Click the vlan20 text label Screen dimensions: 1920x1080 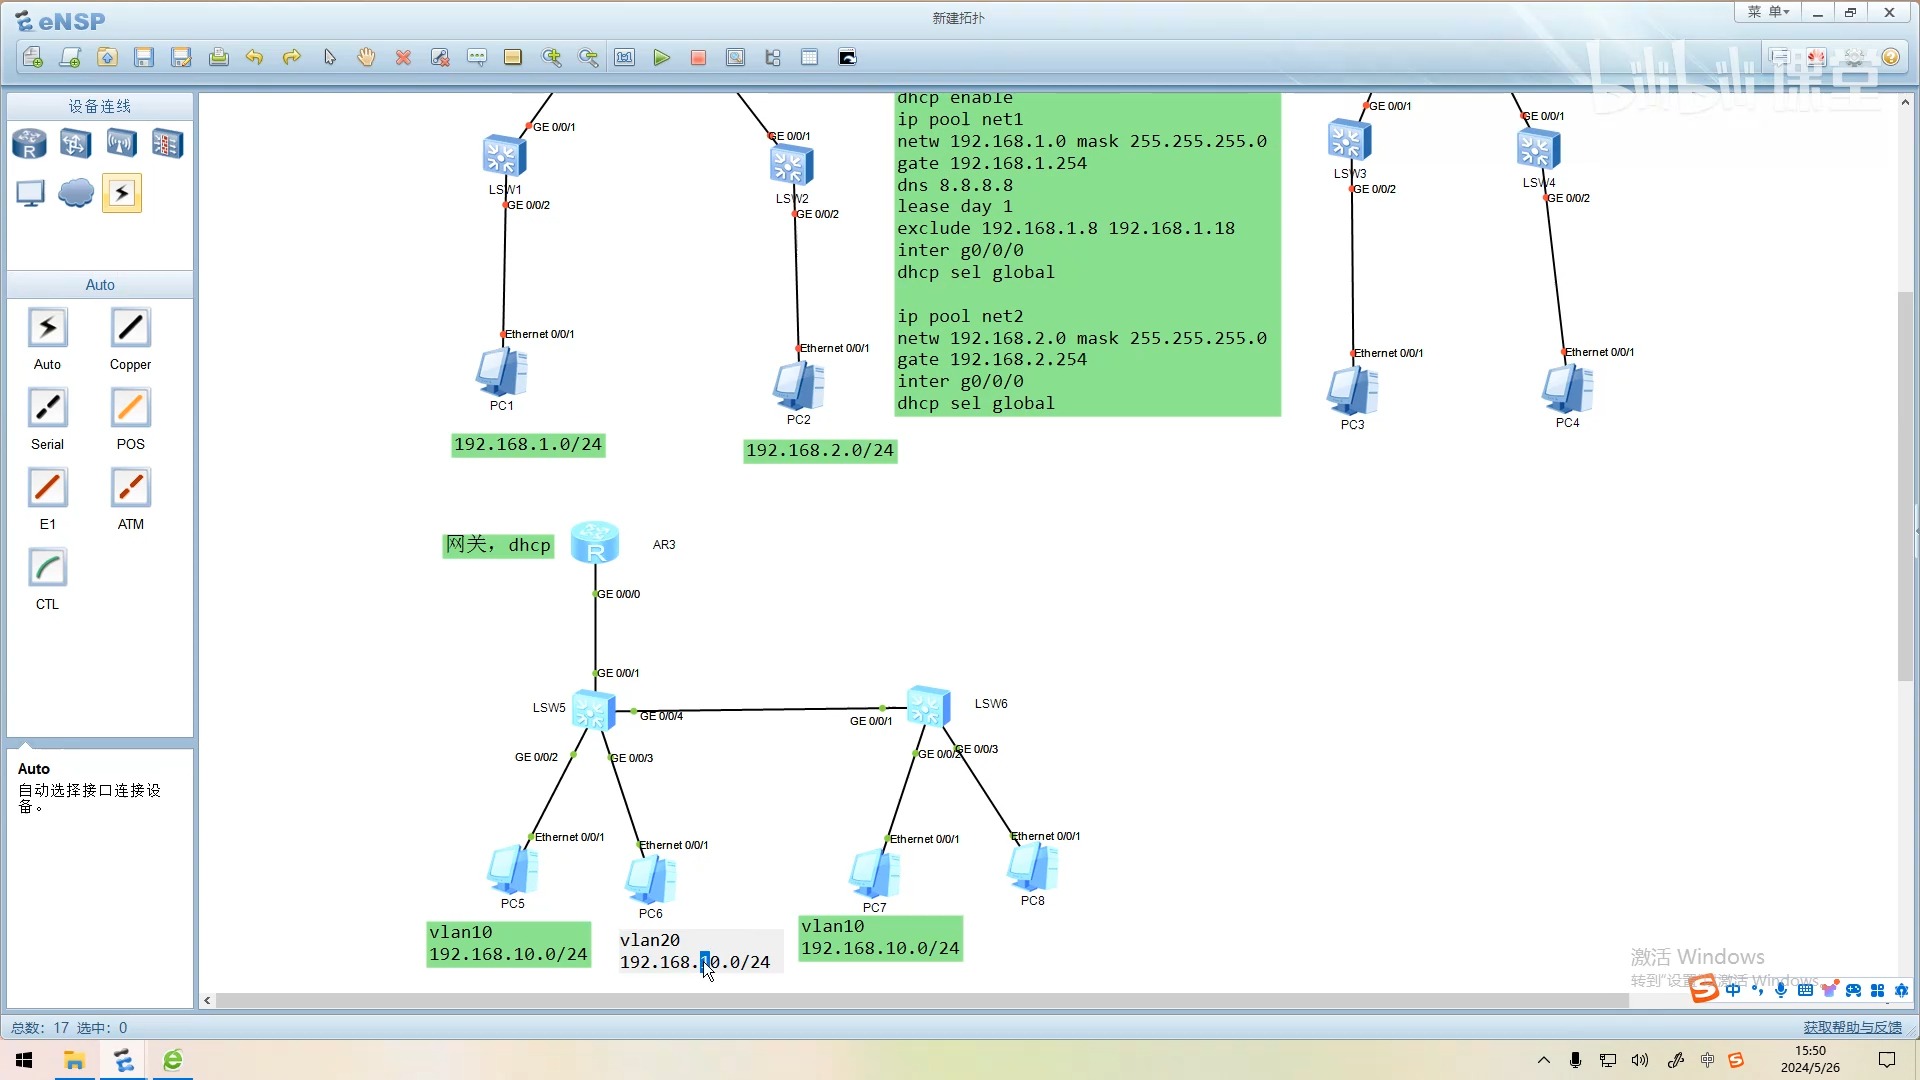pos(650,940)
